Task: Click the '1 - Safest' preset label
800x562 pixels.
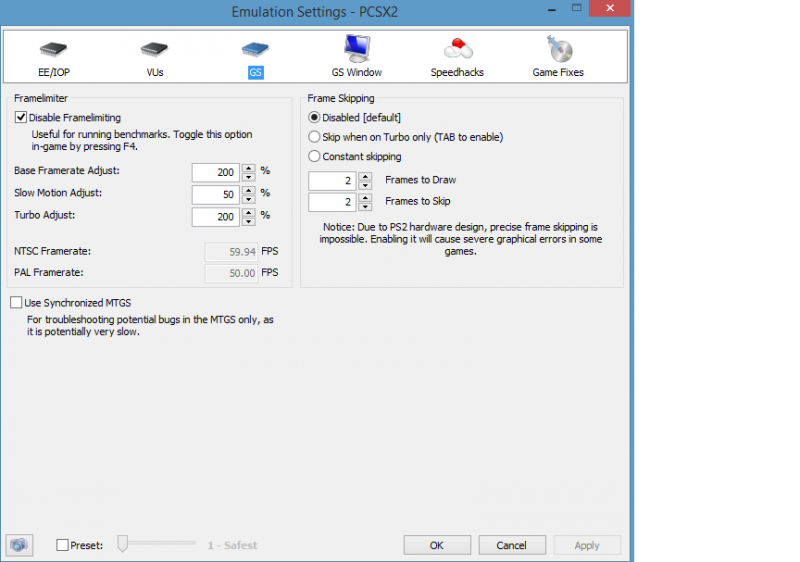Action: (x=232, y=545)
